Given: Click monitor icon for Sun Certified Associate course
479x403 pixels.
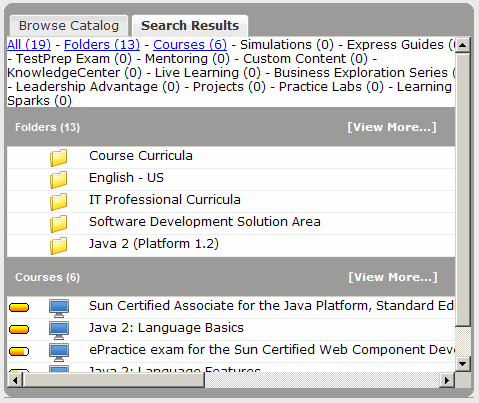Looking at the screenshot, I should [x=59, y=308].
